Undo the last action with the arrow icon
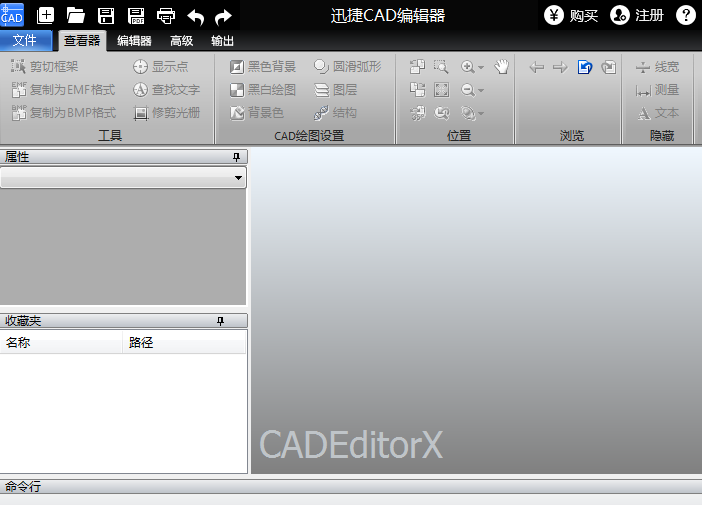Screen dimensions: 702x505 (x=196, y=15)
